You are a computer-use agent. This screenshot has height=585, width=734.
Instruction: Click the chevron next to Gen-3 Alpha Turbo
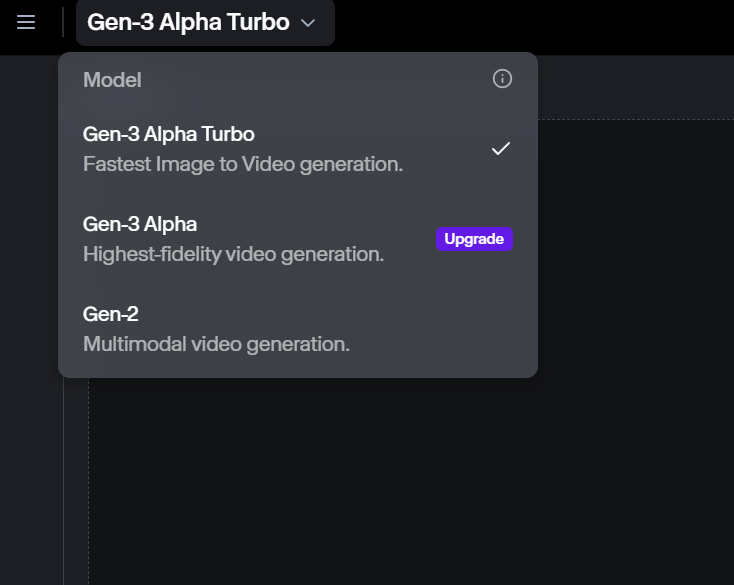pos(308,23)
